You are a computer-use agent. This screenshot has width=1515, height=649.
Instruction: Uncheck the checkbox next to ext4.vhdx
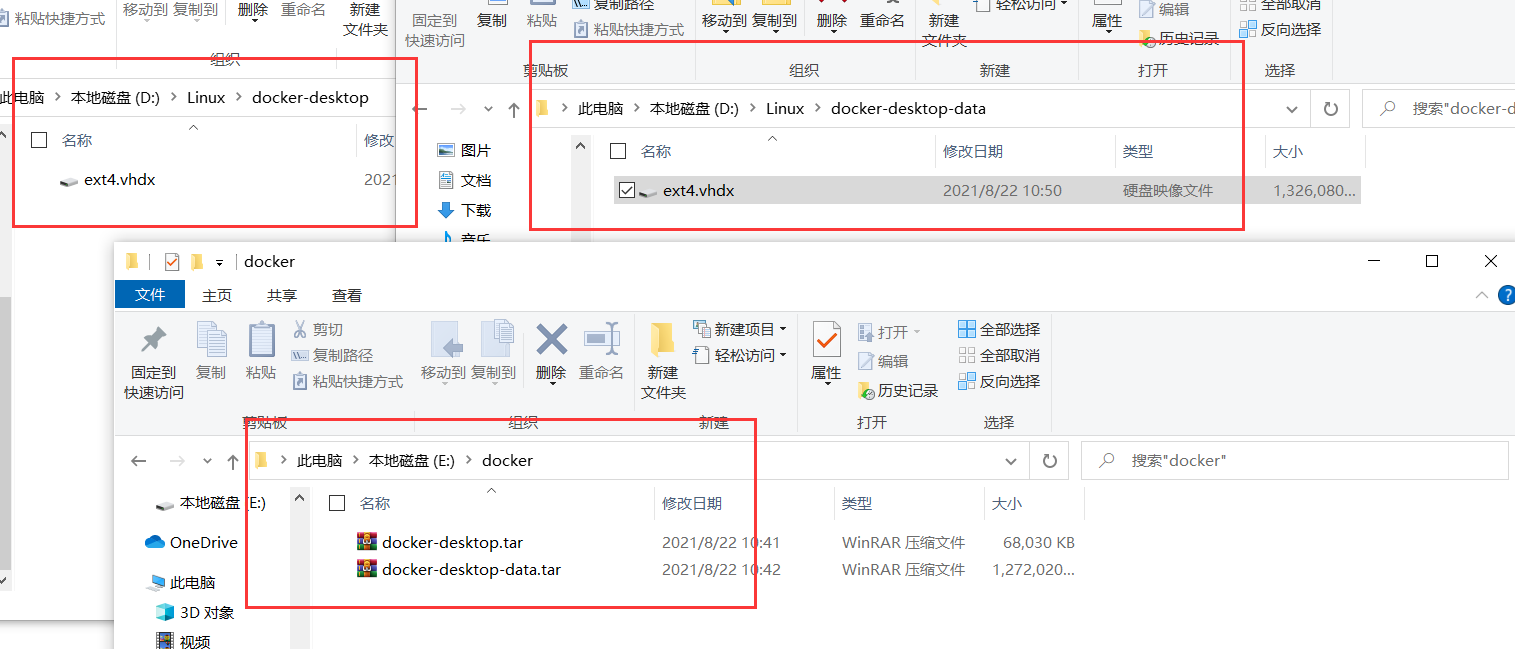(627, 190)
